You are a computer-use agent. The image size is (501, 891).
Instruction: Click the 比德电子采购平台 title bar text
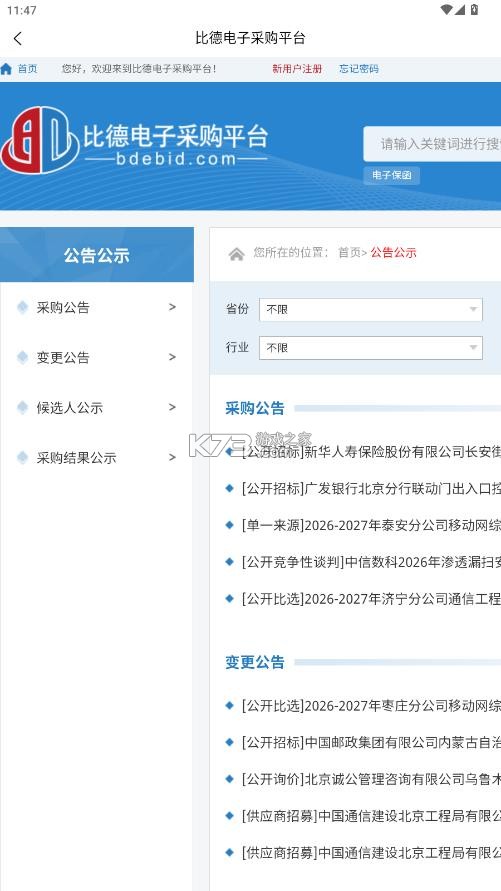point(250,38)
